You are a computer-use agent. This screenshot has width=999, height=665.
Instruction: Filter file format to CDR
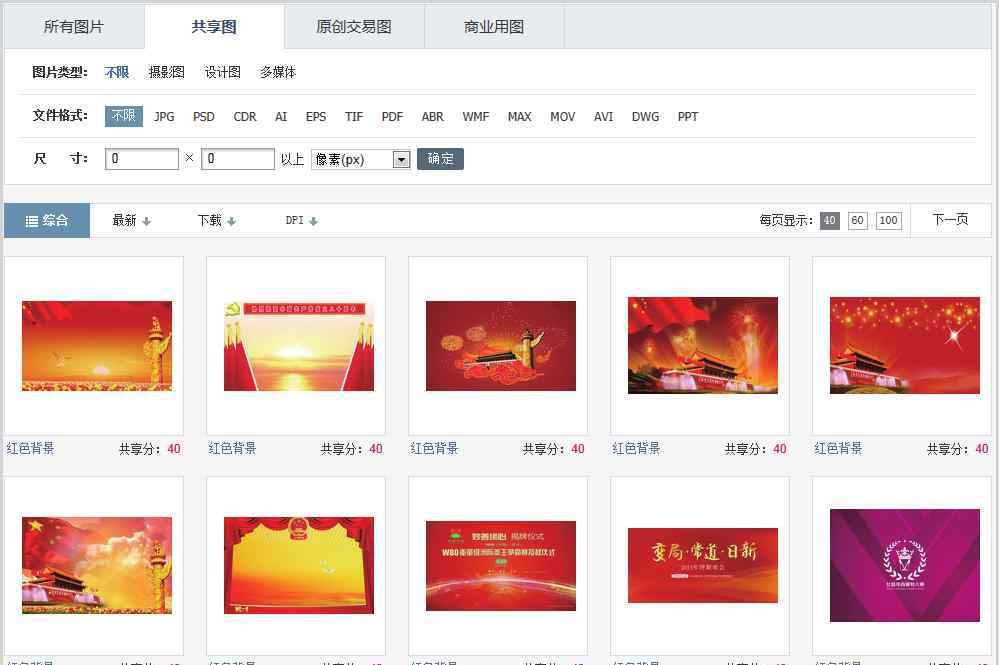tap(245, 117)
